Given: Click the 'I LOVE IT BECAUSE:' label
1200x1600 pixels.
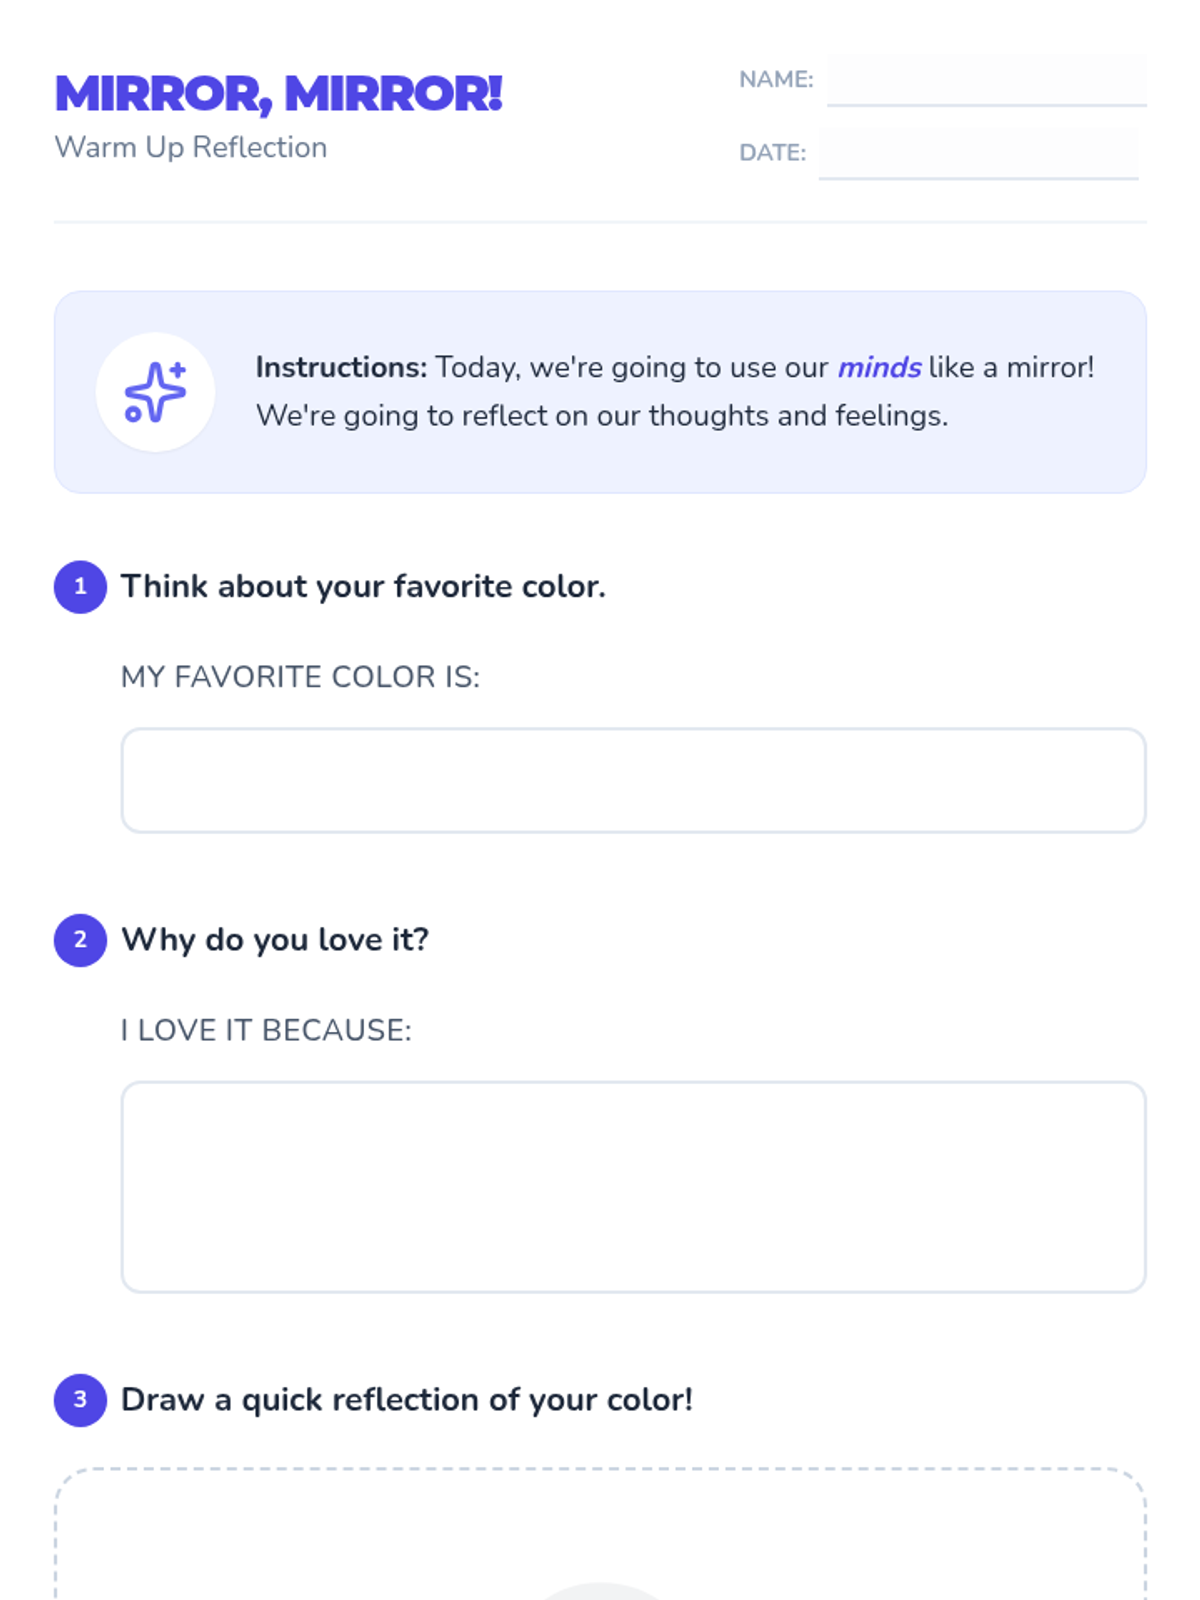Looking at the screenshot, I should pyautogui.click(x=266, y=1030).
